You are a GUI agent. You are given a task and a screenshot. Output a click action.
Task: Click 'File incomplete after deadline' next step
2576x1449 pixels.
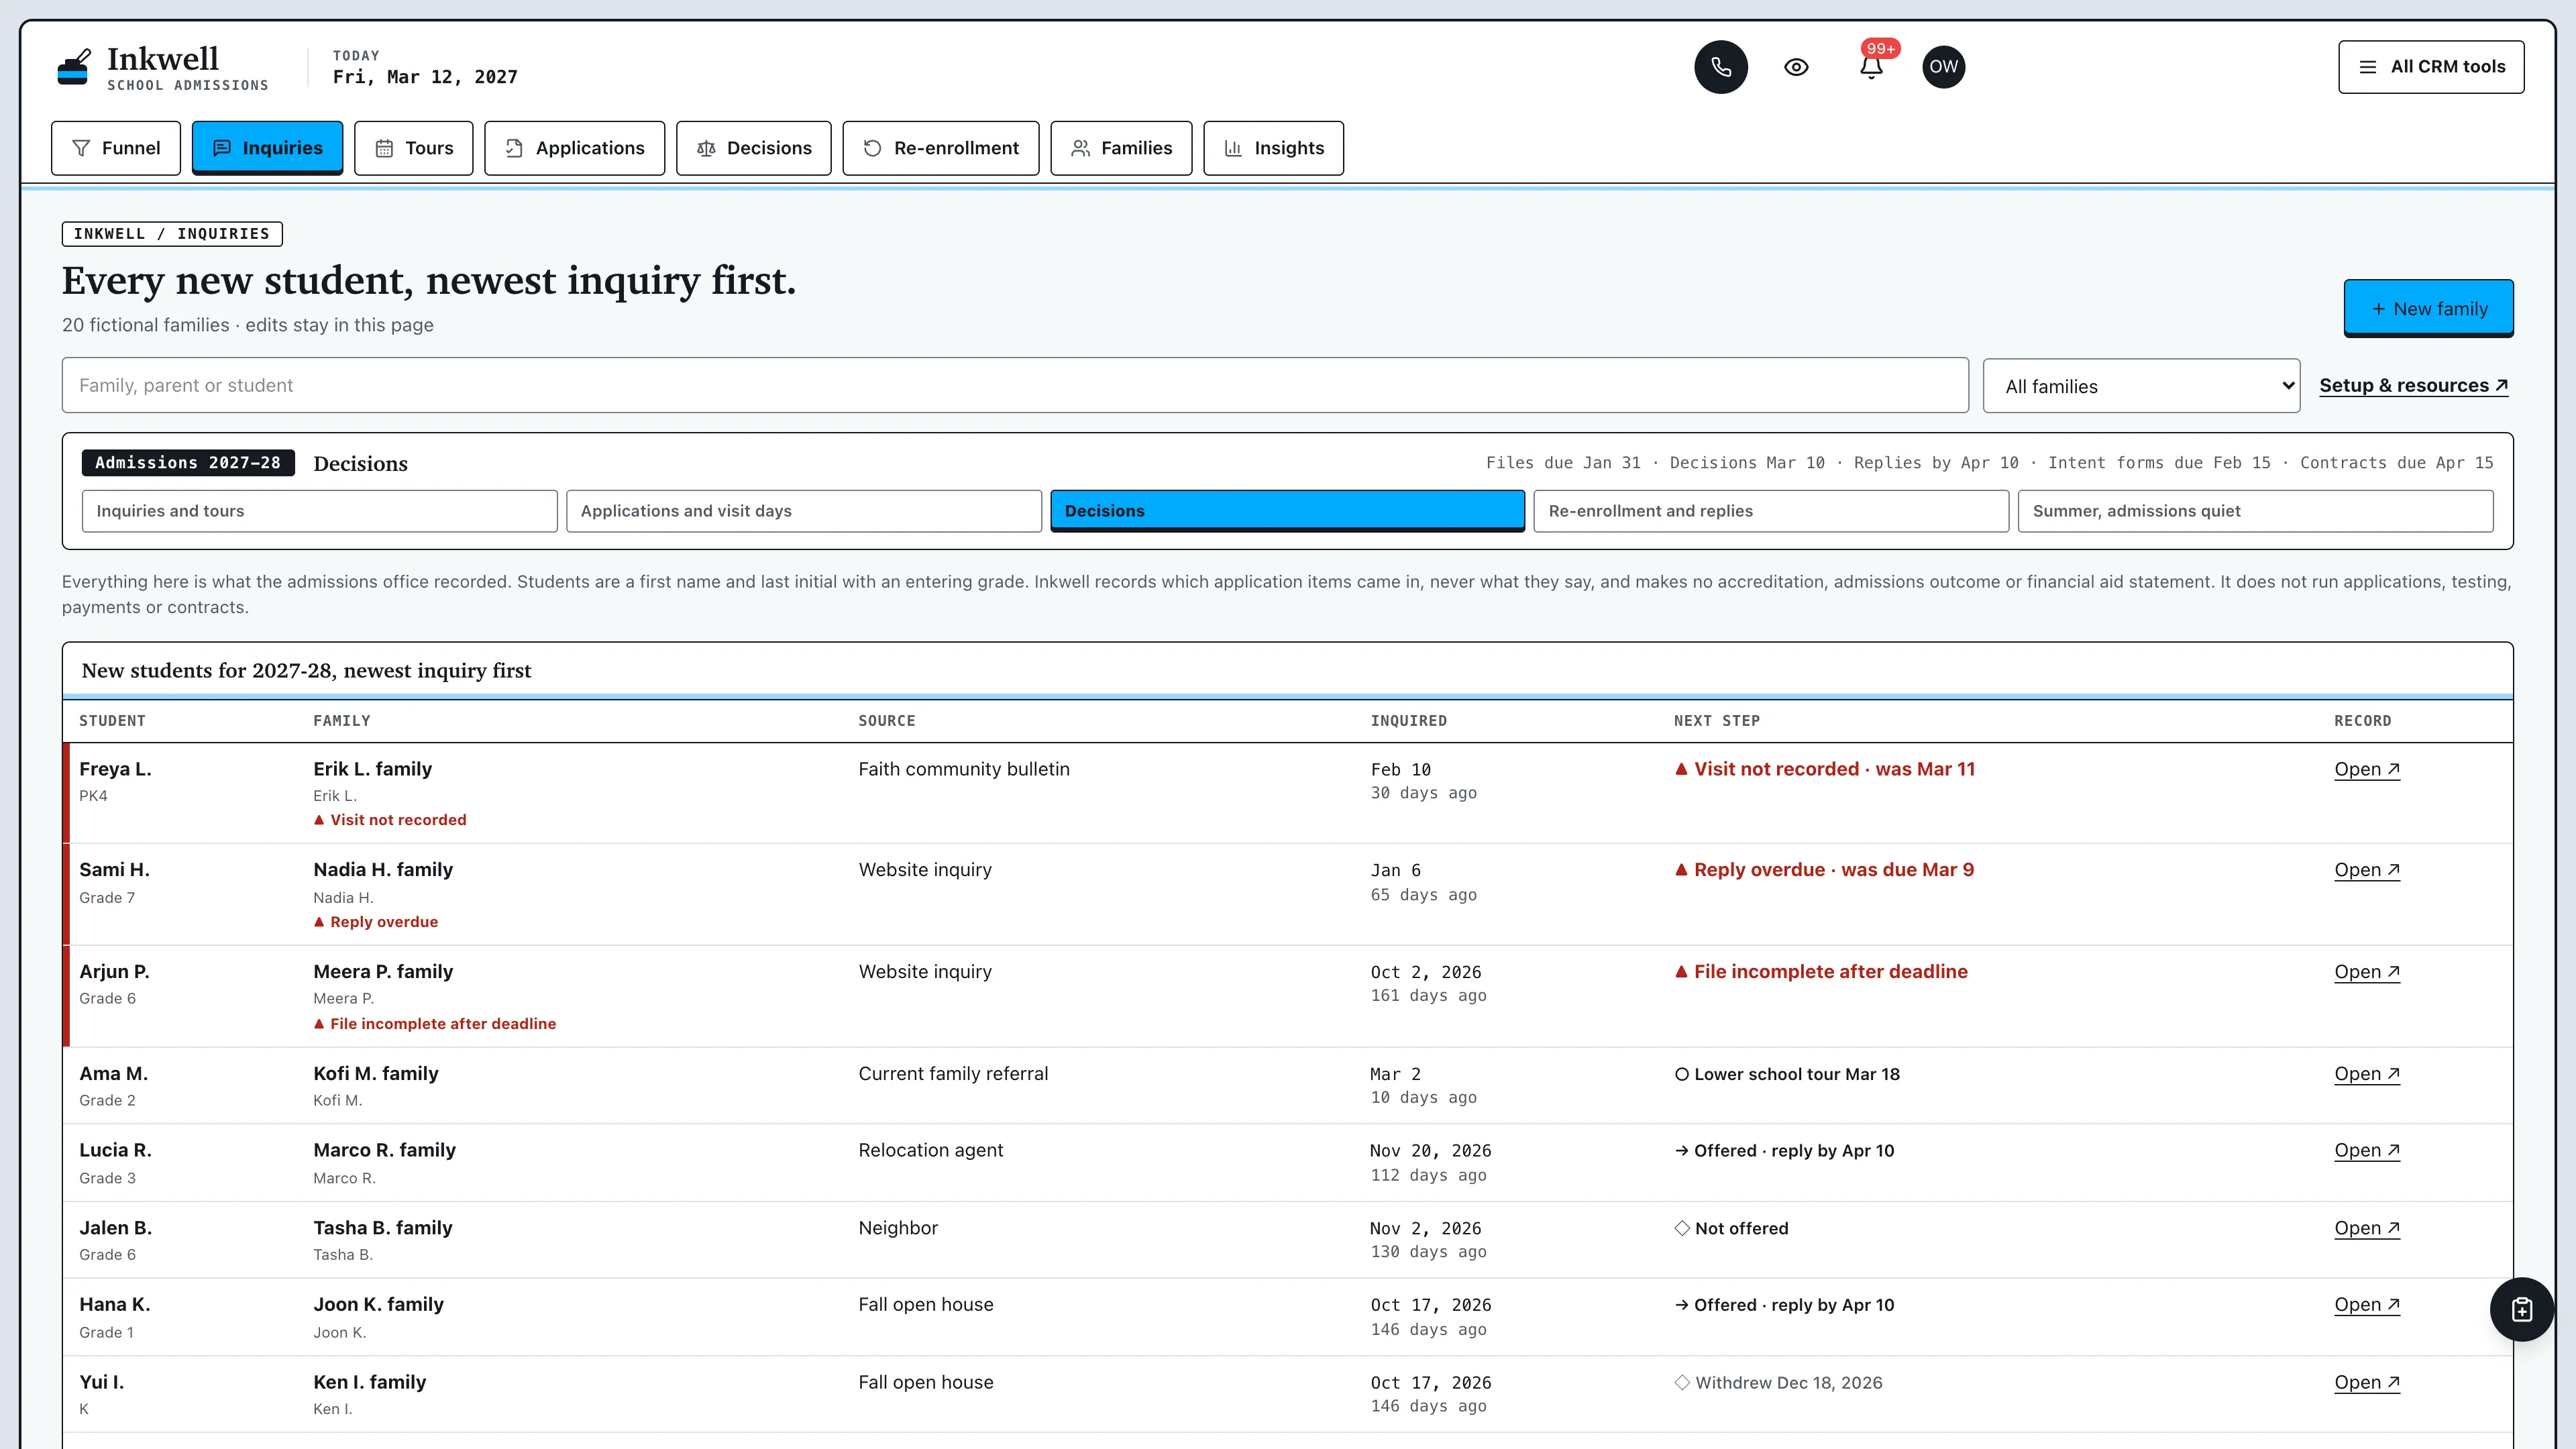[1821, 972]
